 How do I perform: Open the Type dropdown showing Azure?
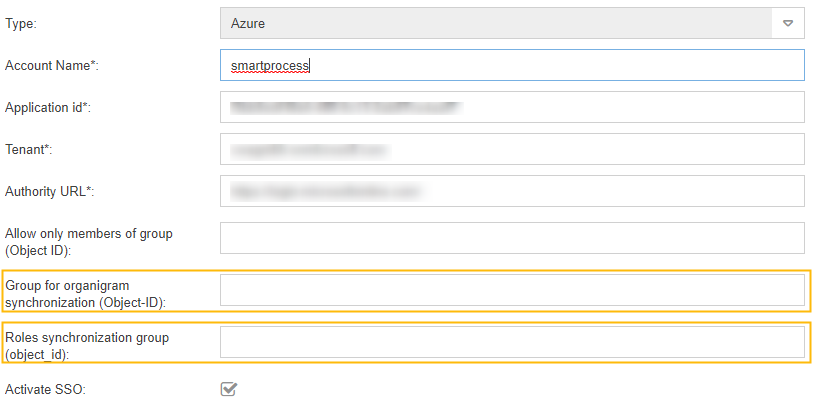tap(500, 22)
